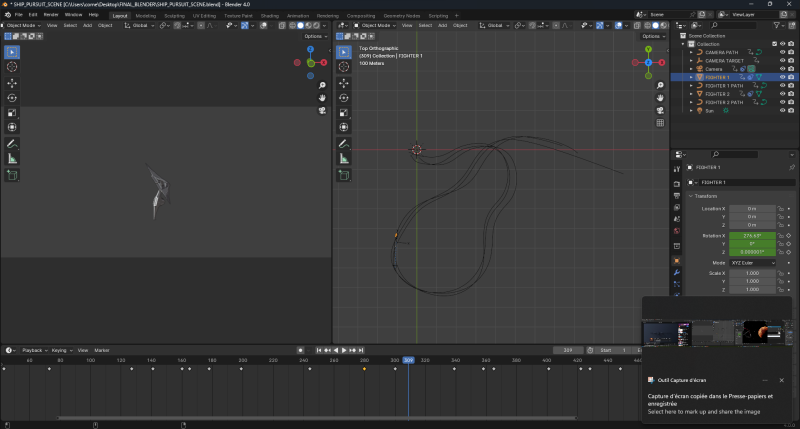800x429 pixels.
Task: Click the timeline auto-keying record button
Action: pyautogui.click(x=300, y=350)
